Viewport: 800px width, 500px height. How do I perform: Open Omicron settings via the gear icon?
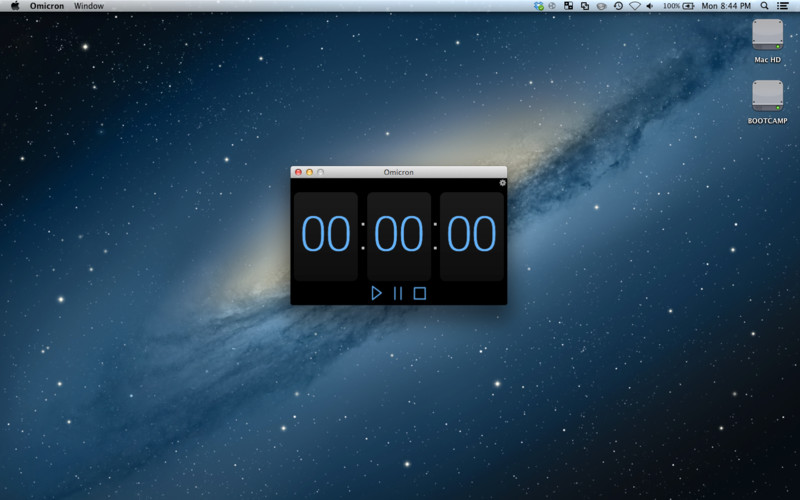pos(503,183)
